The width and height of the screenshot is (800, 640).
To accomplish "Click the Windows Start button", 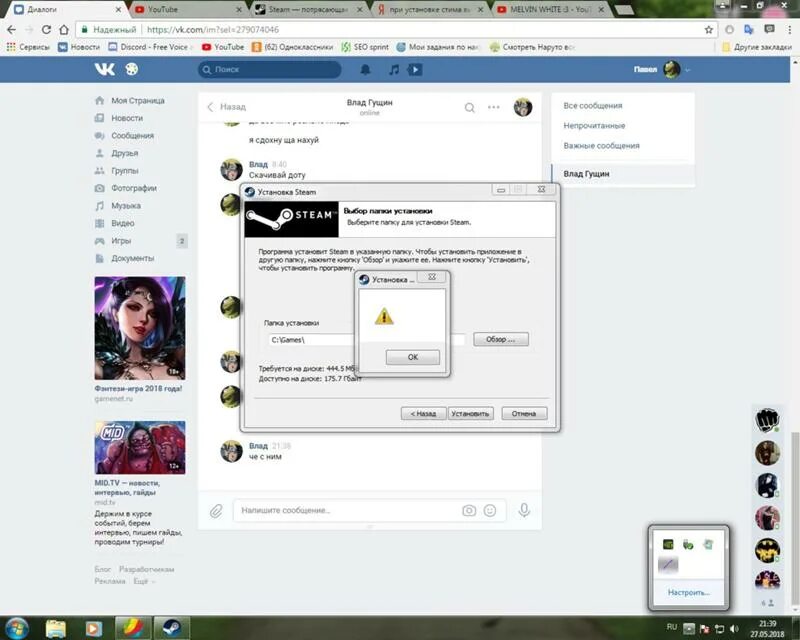I will 17,627.
